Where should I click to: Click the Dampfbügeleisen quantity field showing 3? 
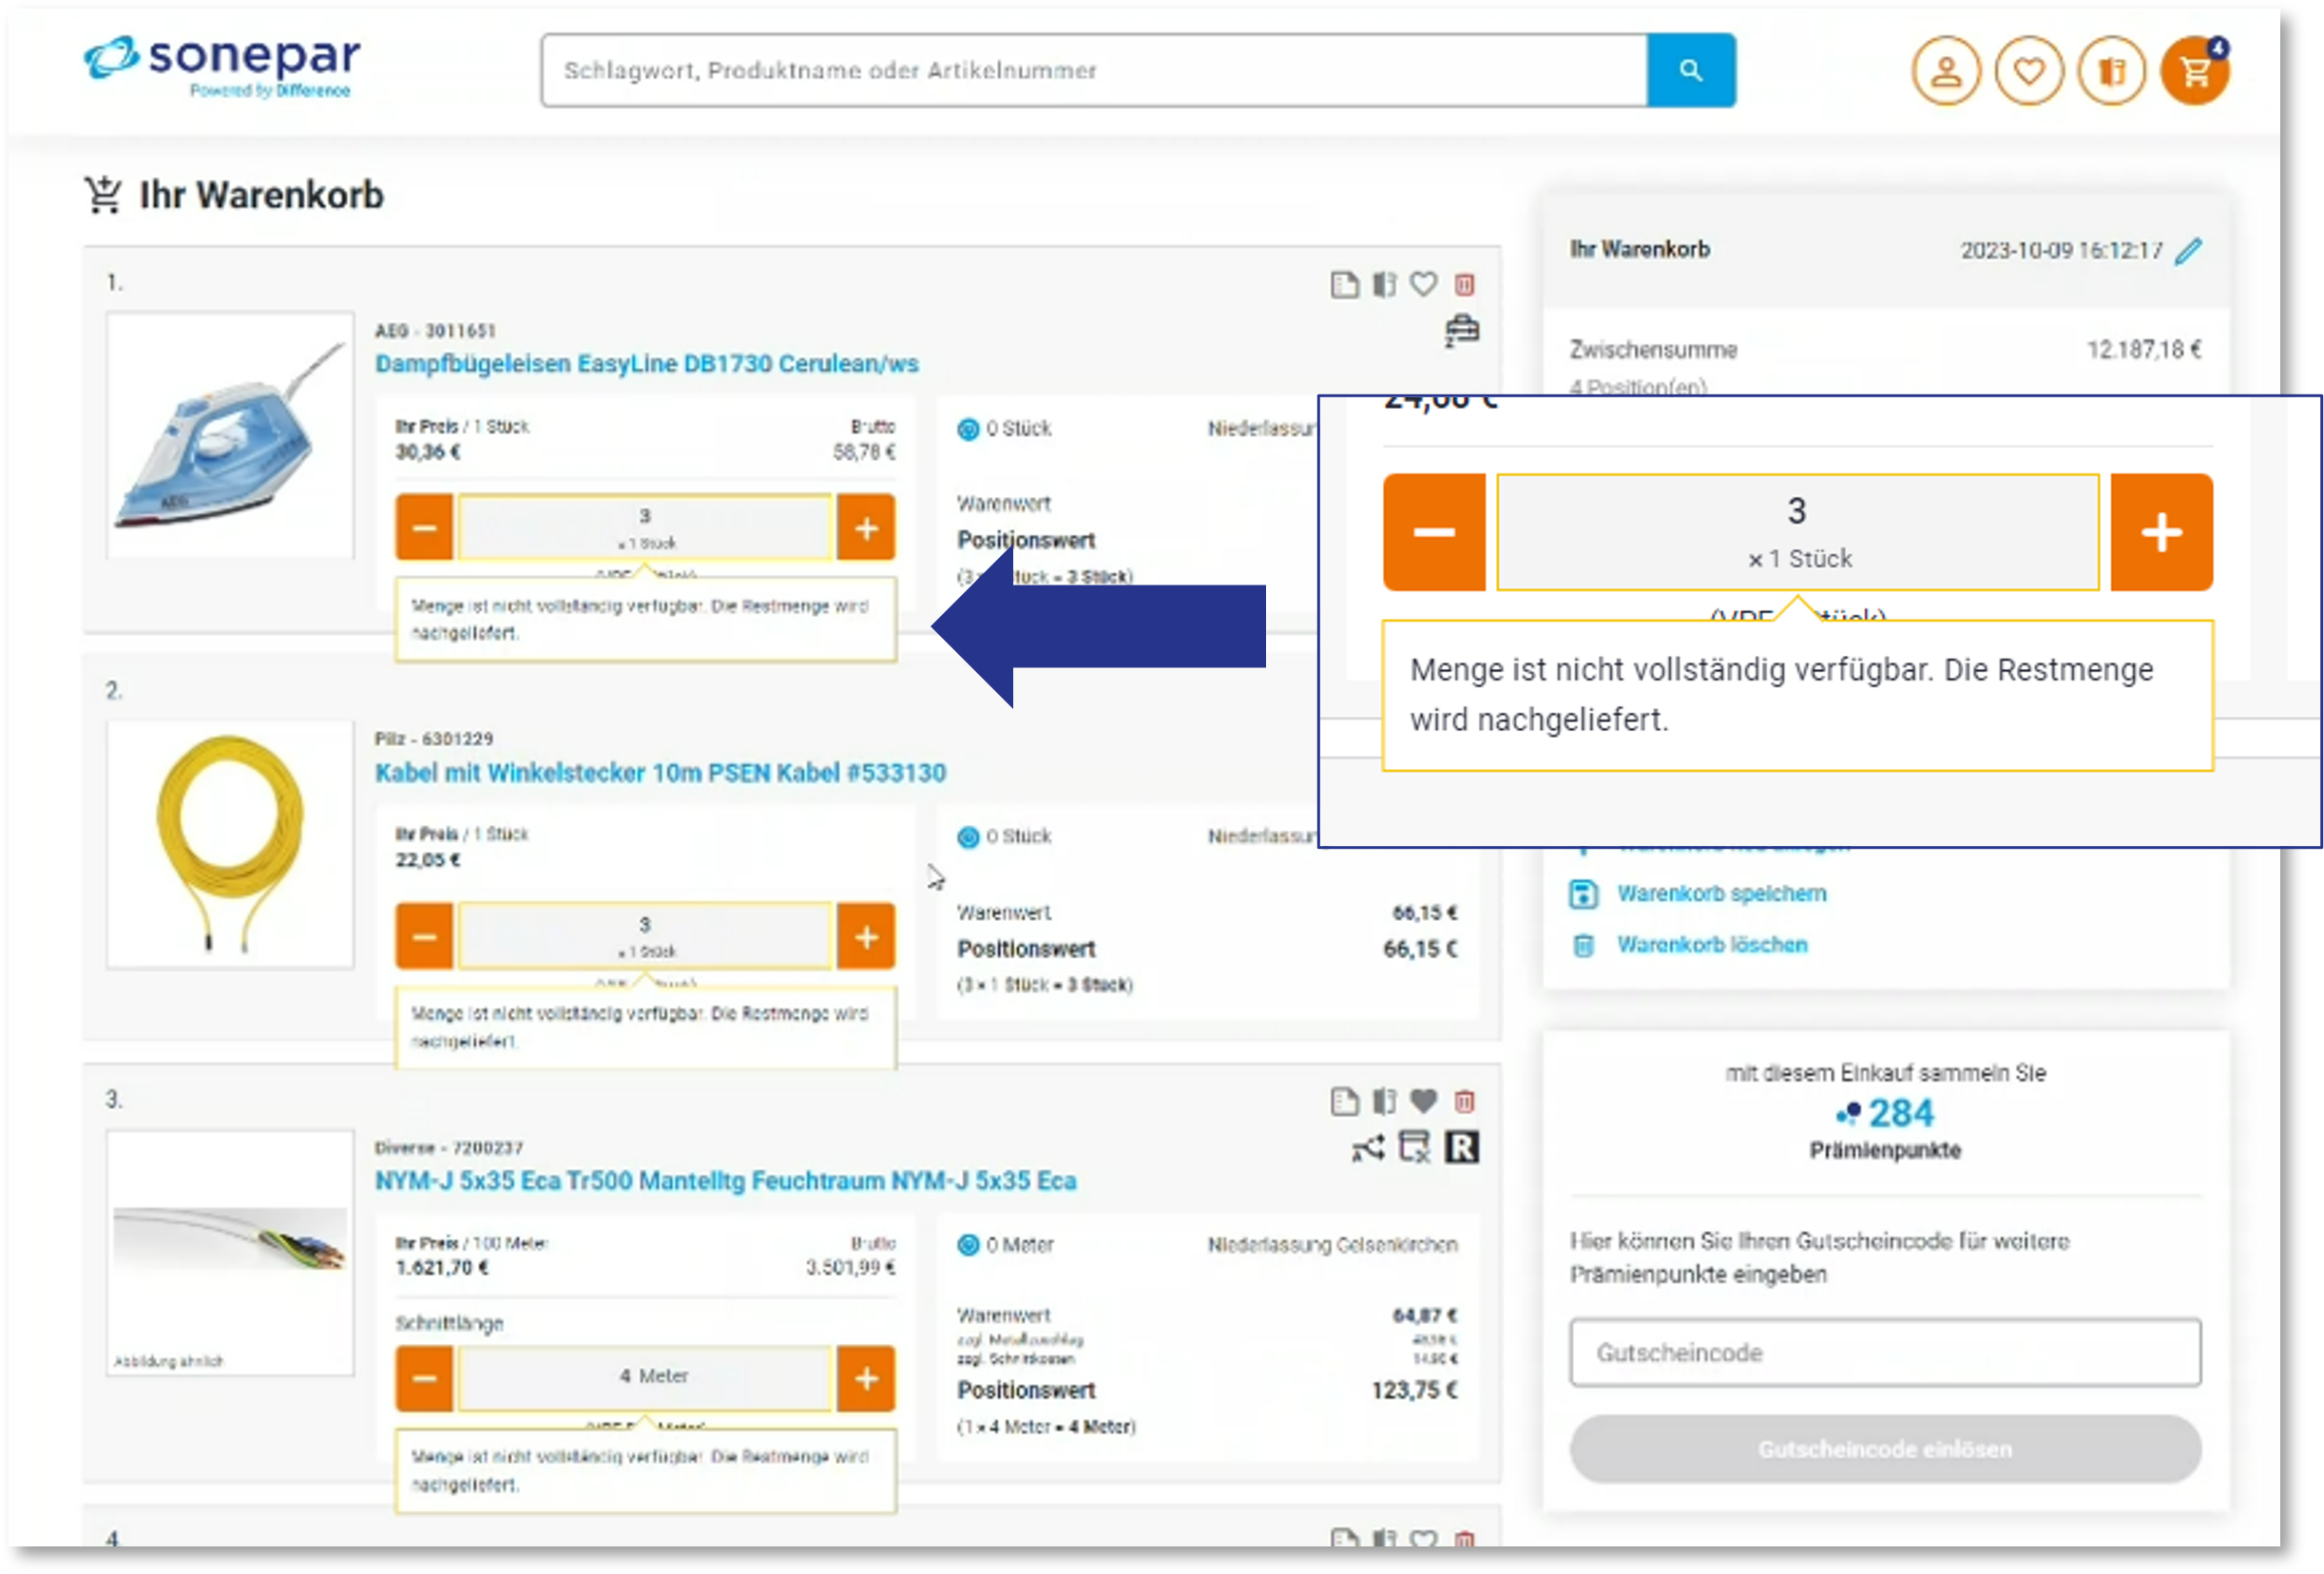point(645,528)
